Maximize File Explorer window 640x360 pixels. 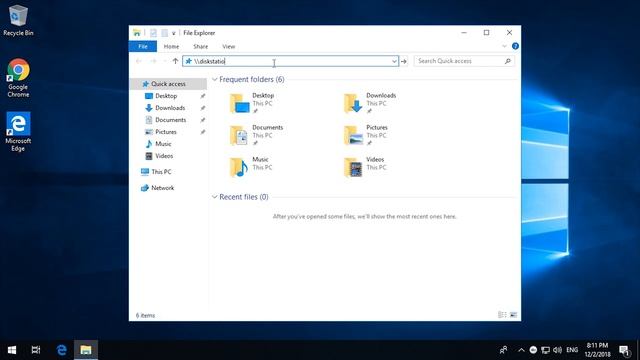[486, 33]
